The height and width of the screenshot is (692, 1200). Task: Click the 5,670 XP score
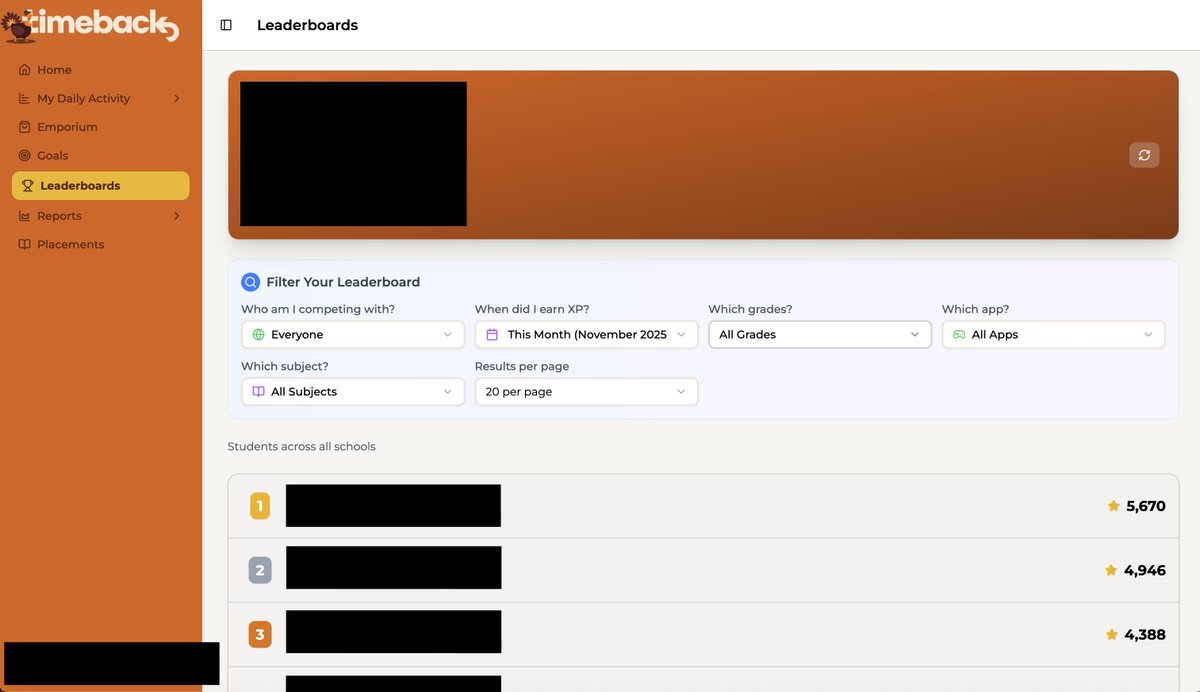[x=1146, y=506]
